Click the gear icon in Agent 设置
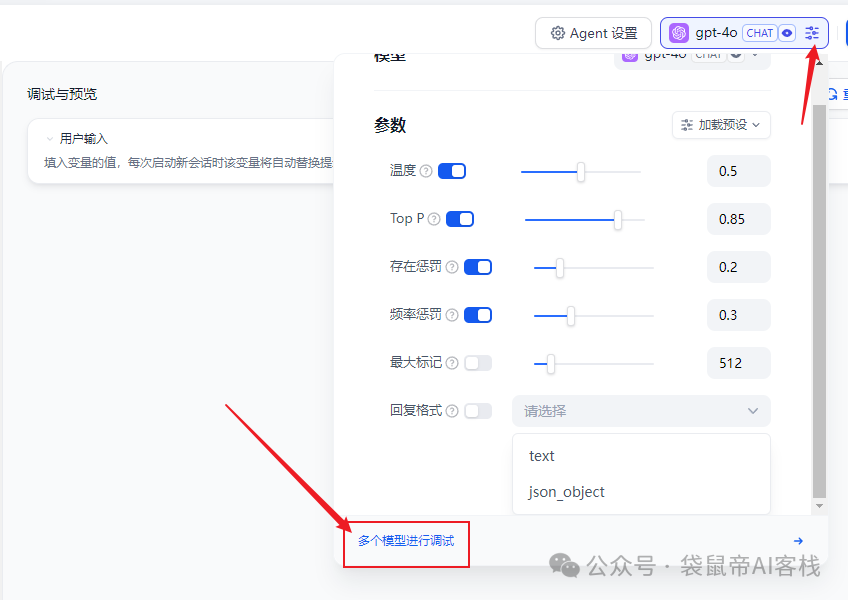Screen dimensions: 848x600 click(x=558, y=33)
